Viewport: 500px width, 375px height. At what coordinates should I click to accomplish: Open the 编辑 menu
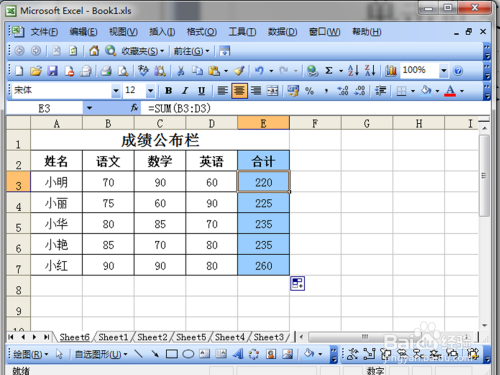(83, 32)
